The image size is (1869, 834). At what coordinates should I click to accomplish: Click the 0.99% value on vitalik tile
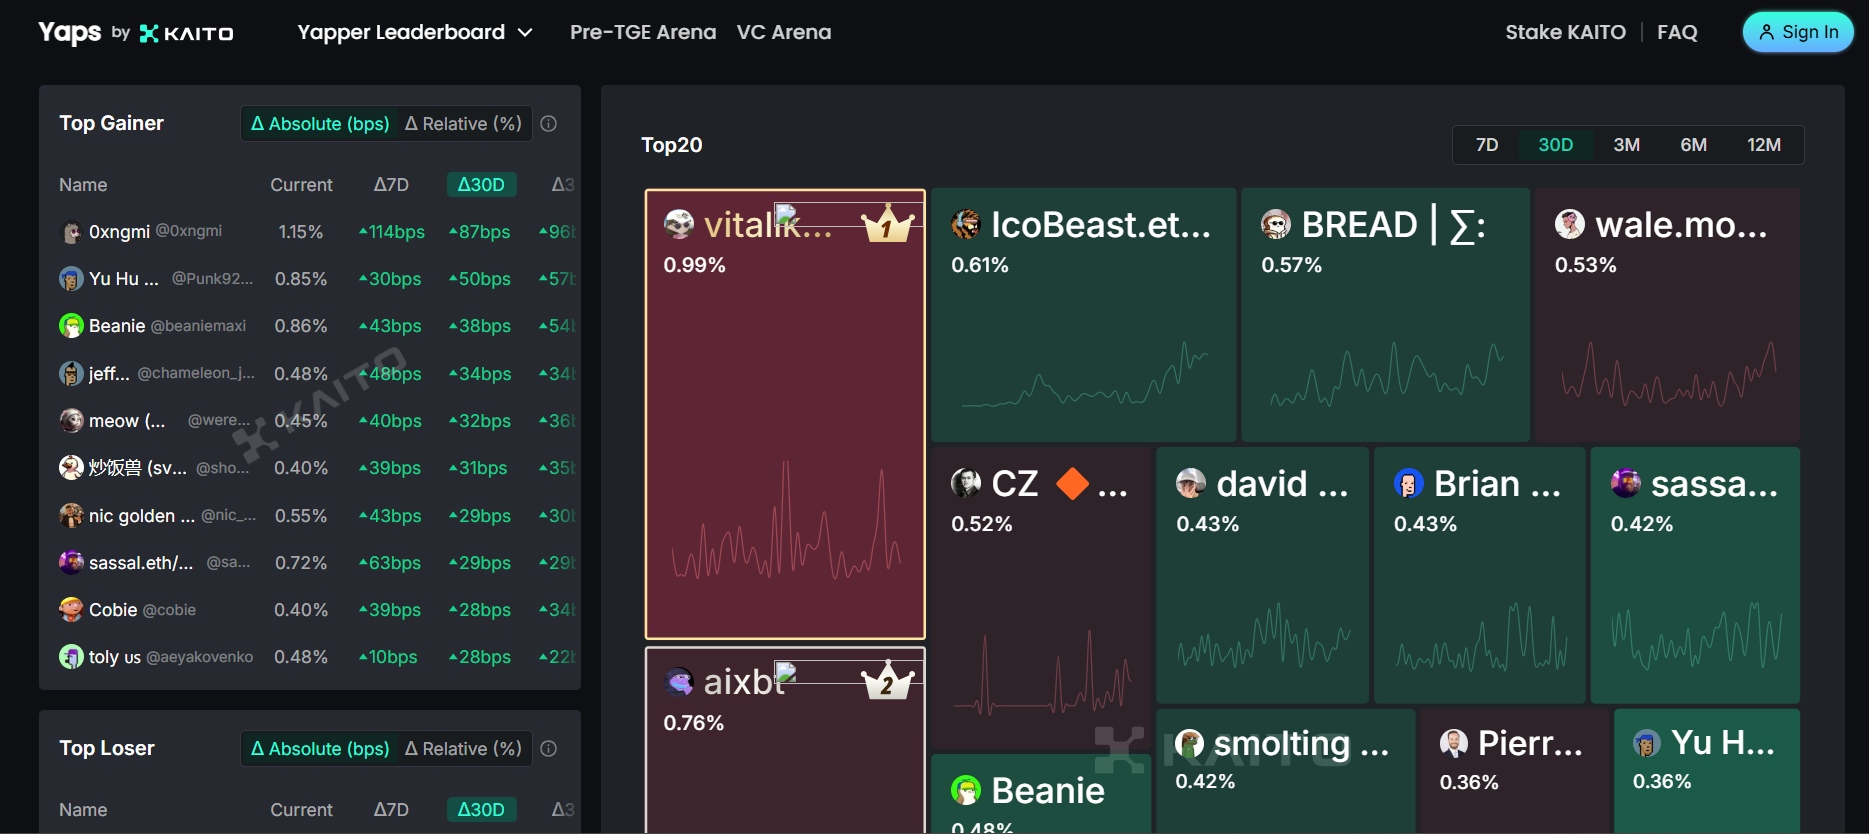point(695,265)
